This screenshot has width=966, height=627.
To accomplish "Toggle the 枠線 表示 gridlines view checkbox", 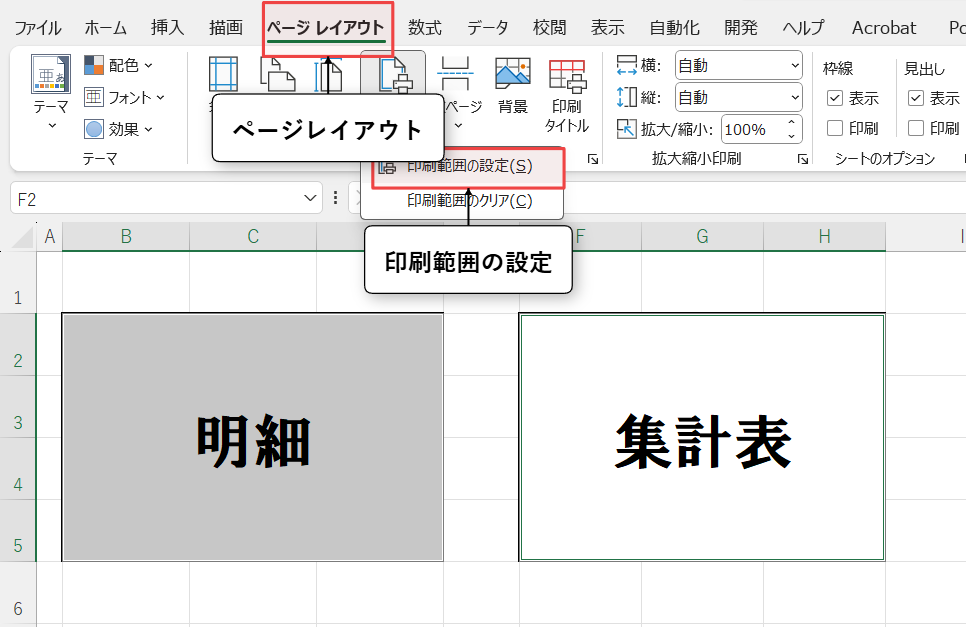I will (x=835, y=98).
